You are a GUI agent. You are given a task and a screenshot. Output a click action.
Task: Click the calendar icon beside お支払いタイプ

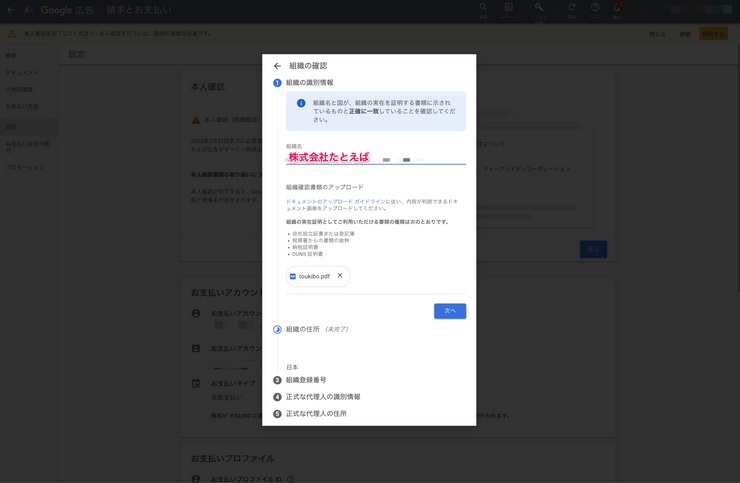(196, 383)
